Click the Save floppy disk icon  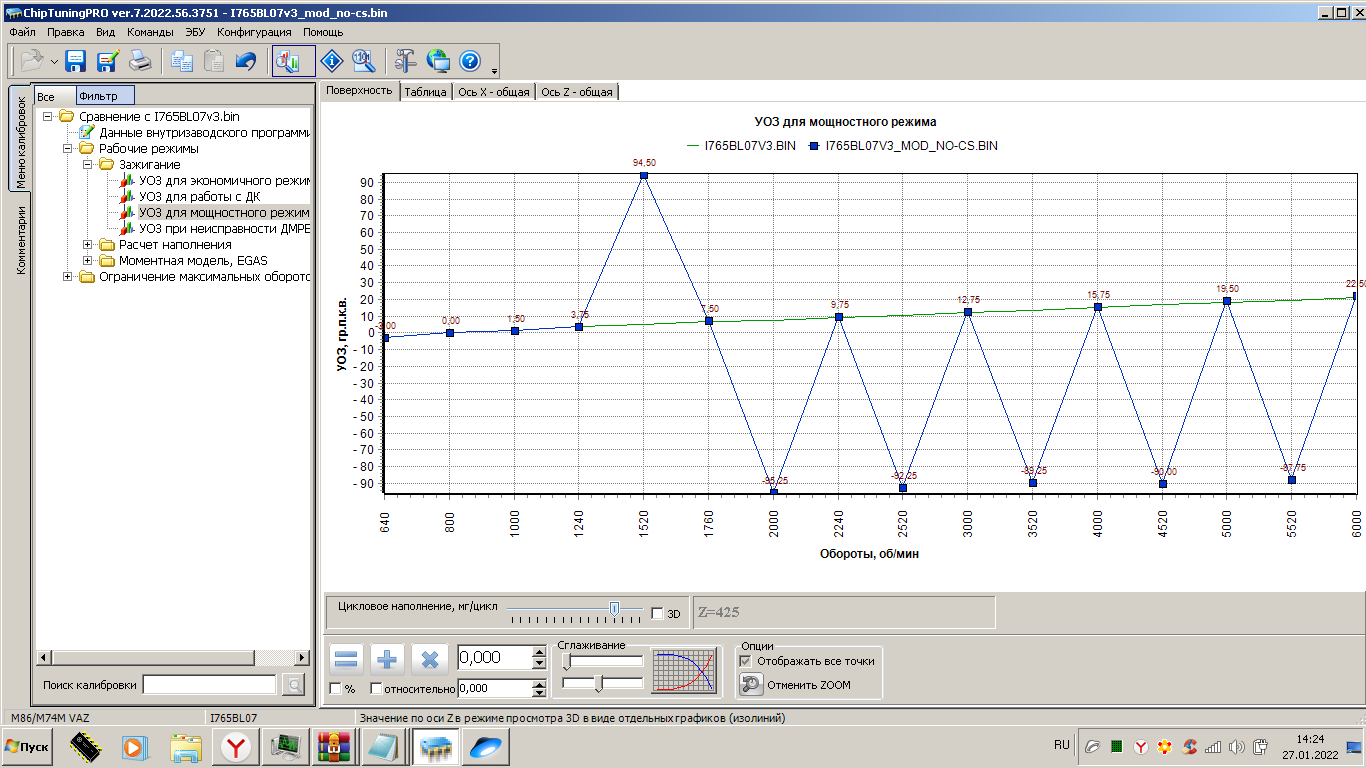76,61
